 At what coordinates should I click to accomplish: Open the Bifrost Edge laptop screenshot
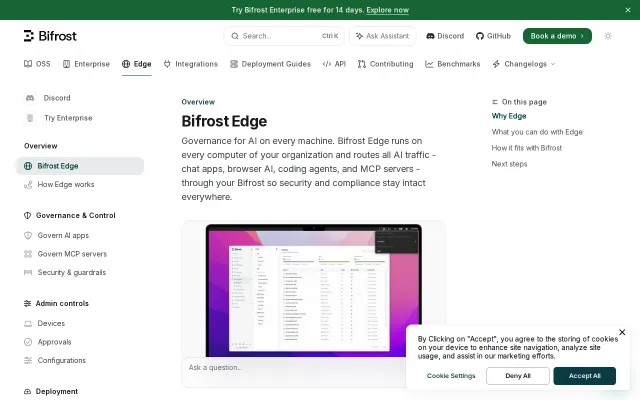(x=313, y=291)
